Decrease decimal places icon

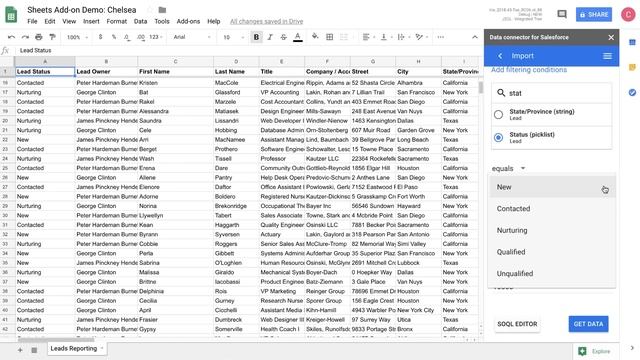tap(127, 37)
